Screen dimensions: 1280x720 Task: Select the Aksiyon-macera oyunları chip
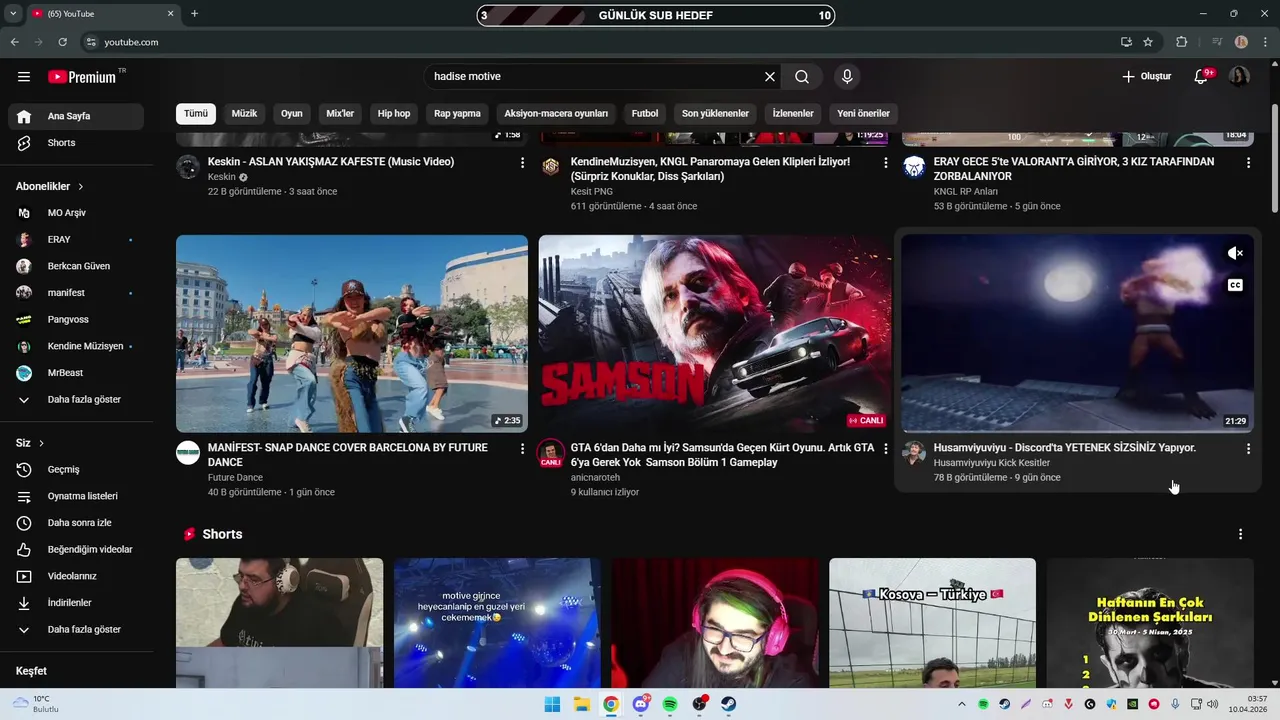click(x=556, y=114)
